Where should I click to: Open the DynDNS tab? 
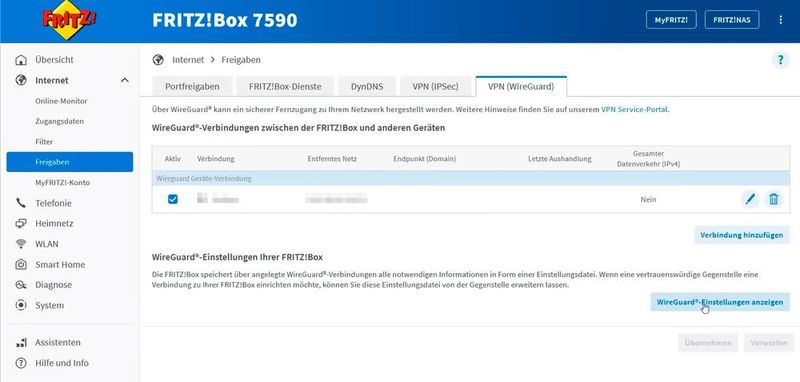[x=367, y=86]
